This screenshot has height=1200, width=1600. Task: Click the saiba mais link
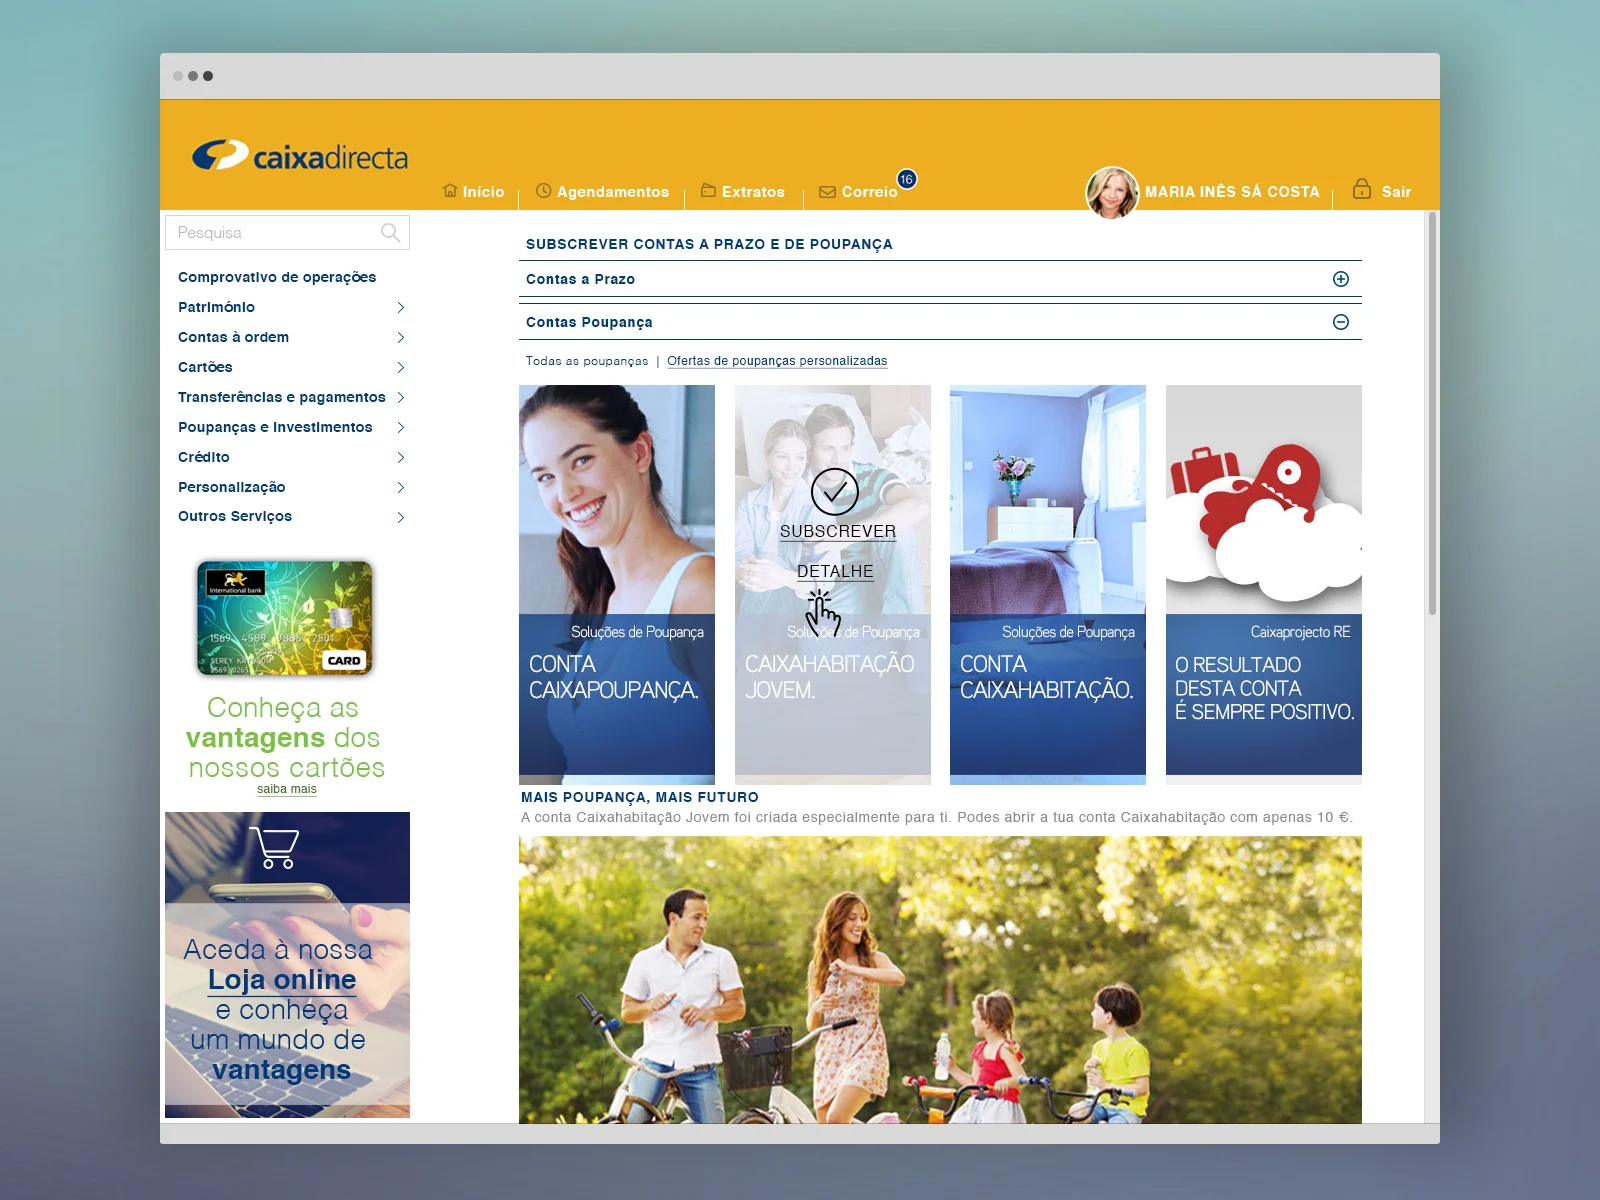[286, 789]
